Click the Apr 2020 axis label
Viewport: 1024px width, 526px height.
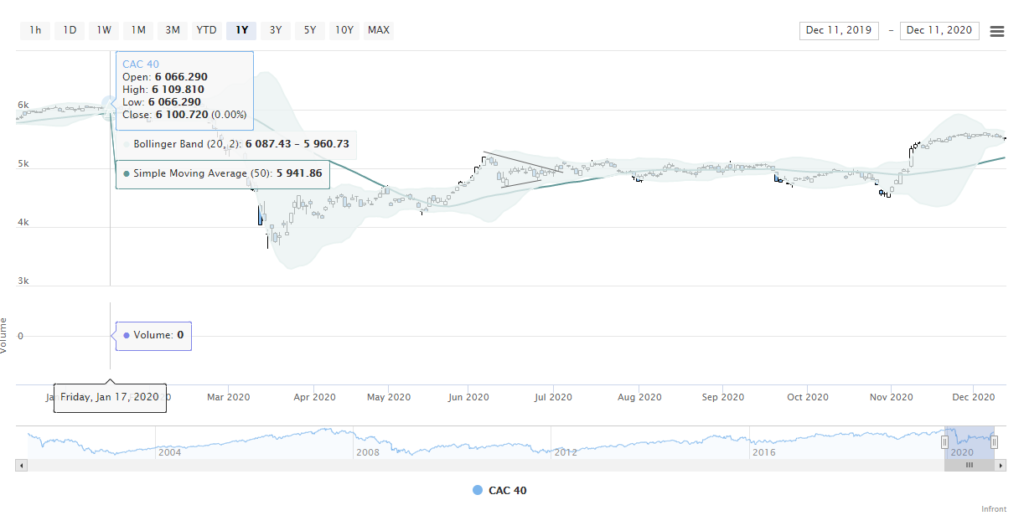click(x=314, y=397)
